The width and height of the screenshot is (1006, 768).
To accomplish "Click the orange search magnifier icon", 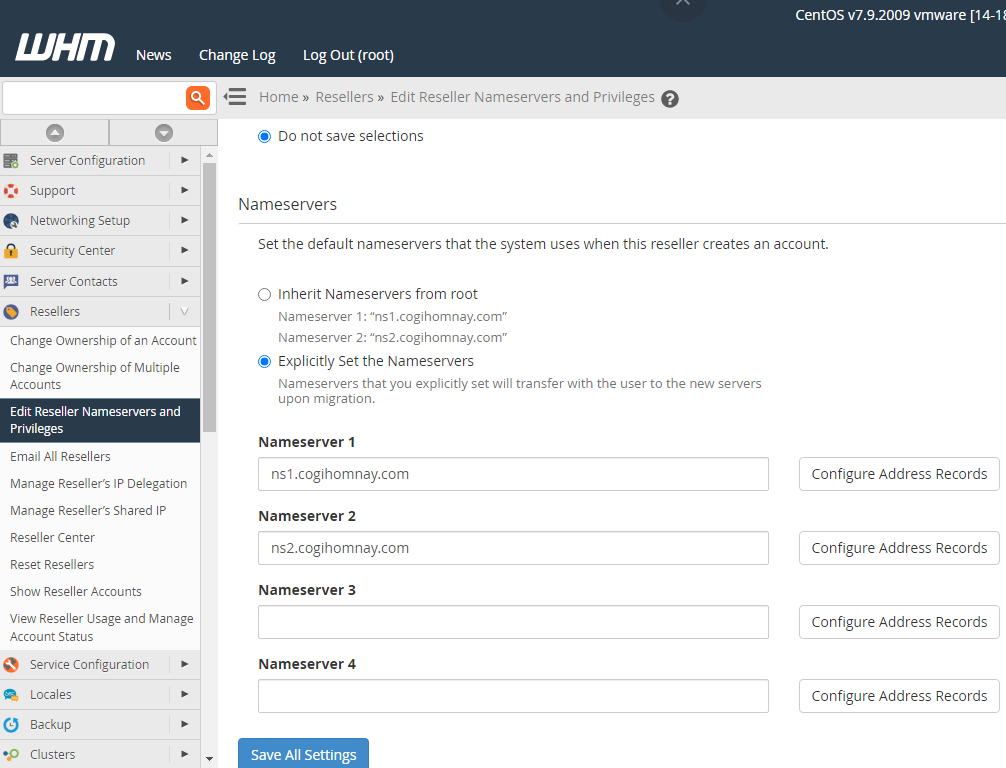I will [198, 97].
